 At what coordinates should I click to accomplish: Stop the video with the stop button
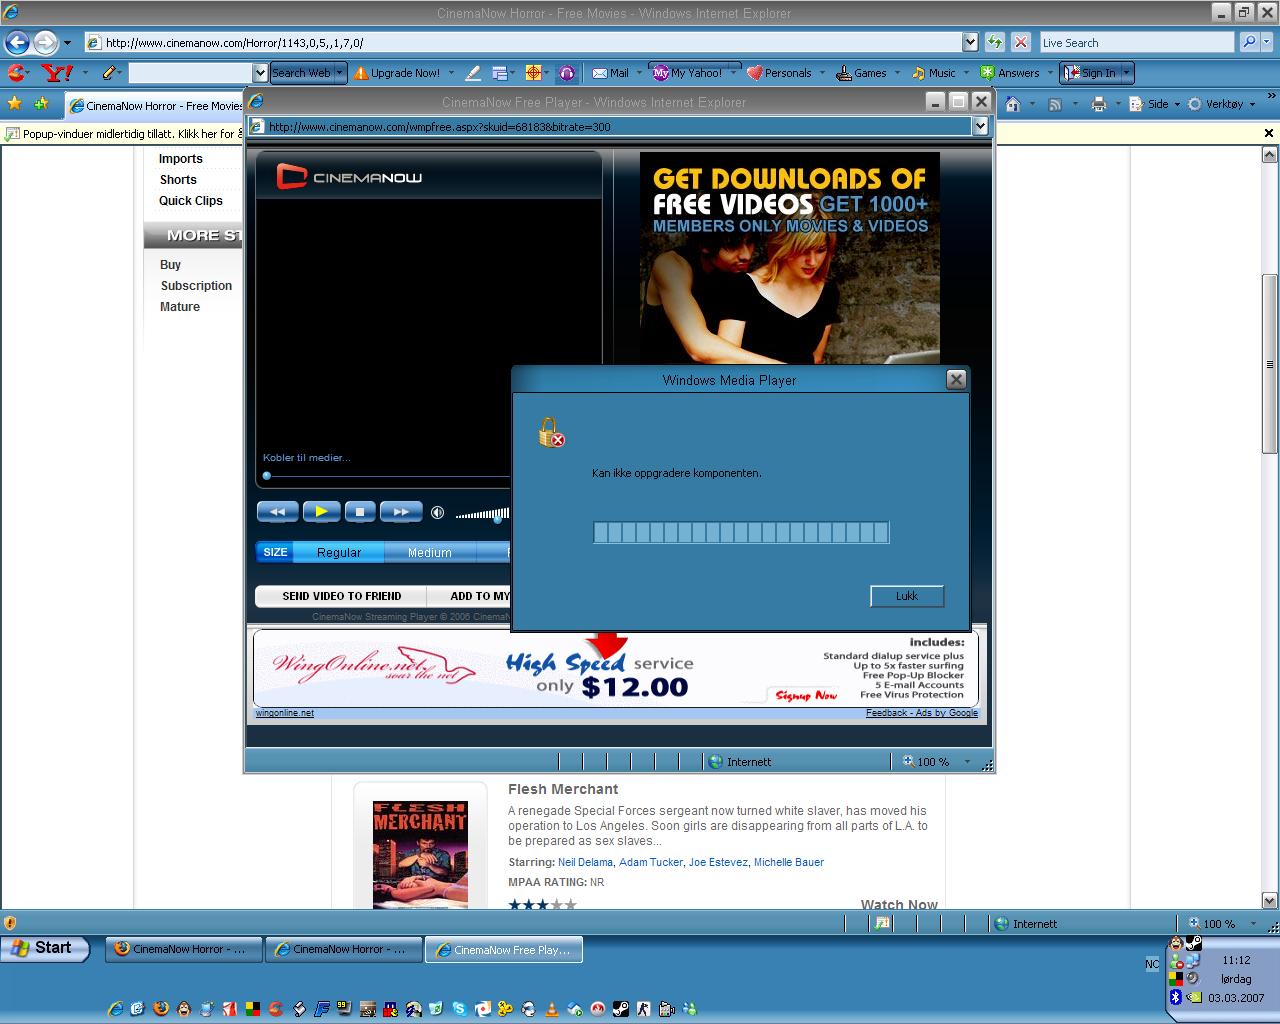360,512
